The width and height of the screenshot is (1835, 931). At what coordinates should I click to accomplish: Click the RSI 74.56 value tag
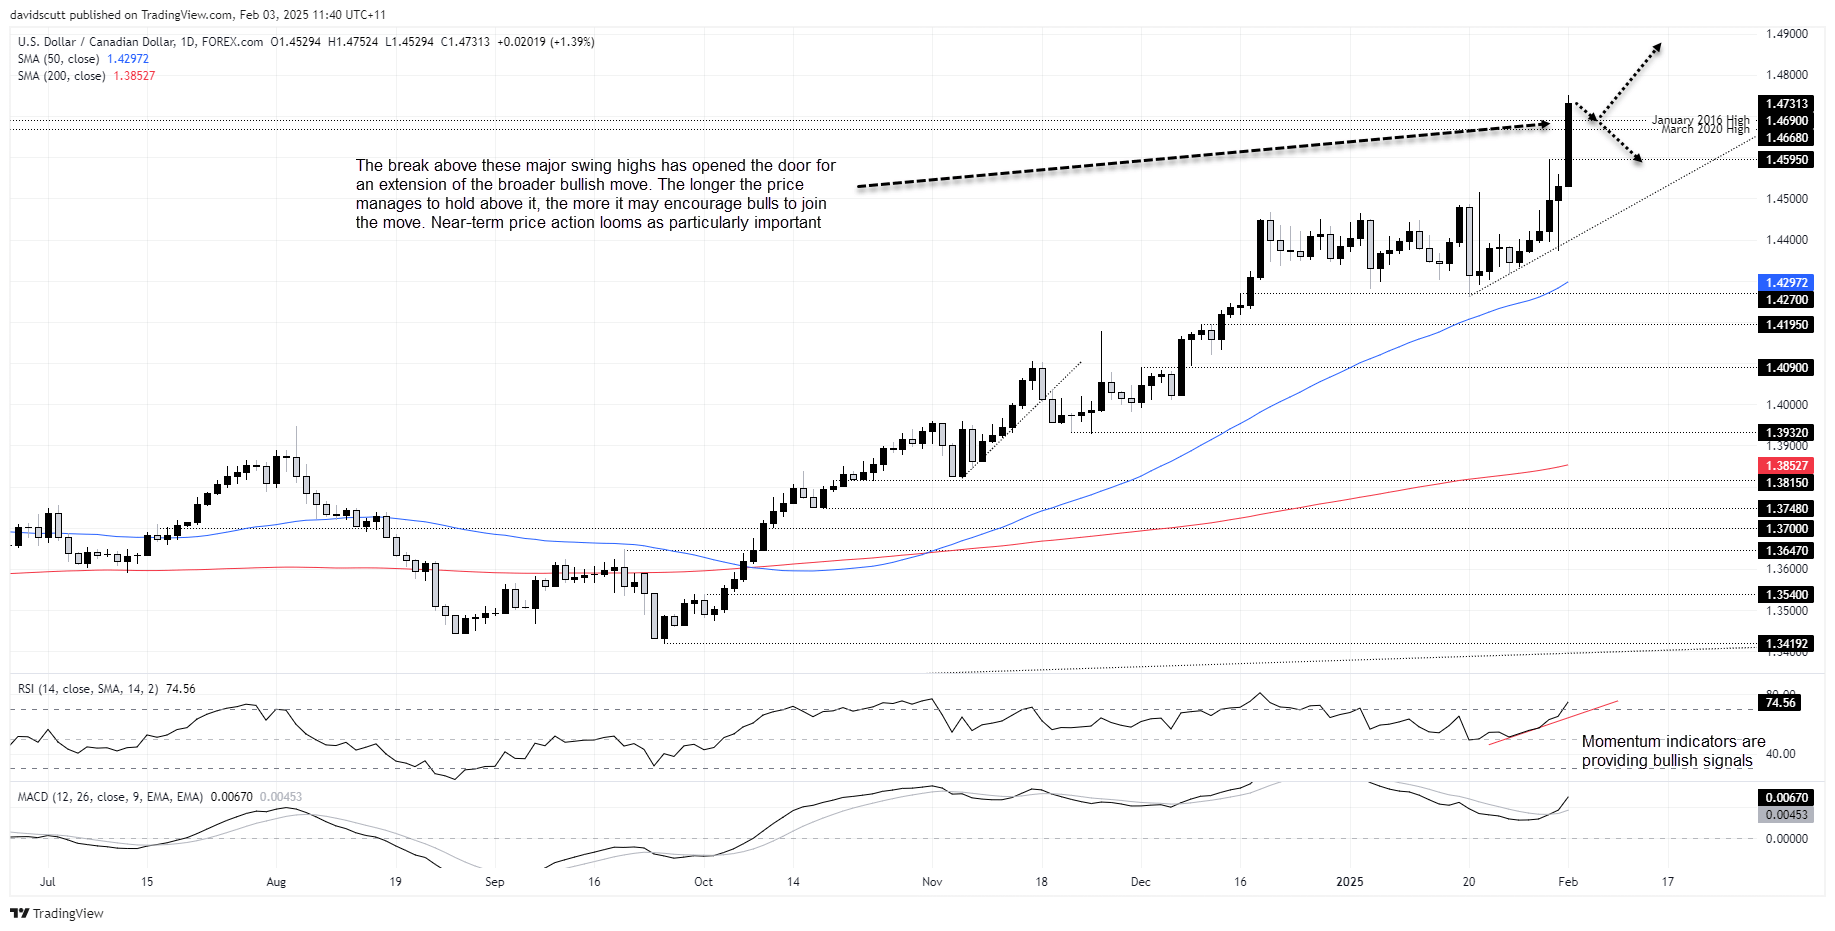1779,703
